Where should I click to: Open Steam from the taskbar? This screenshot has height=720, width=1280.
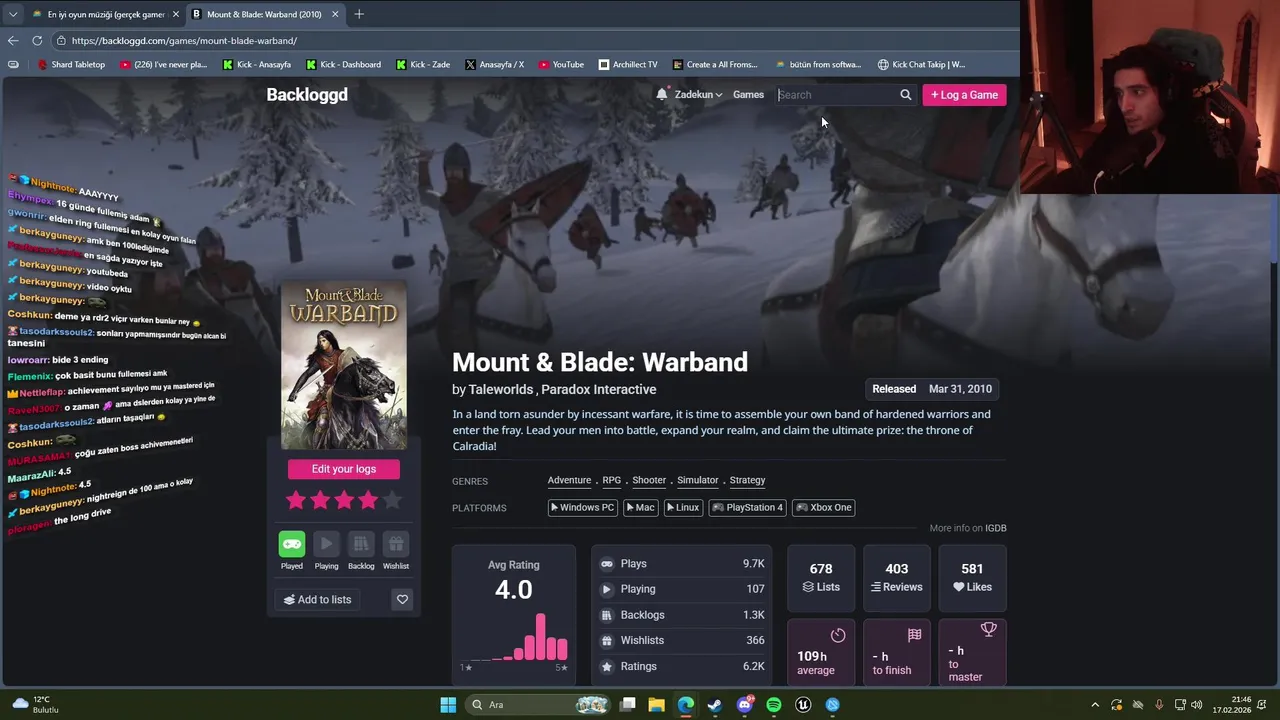pyautogui.click(x=714, y=705)
